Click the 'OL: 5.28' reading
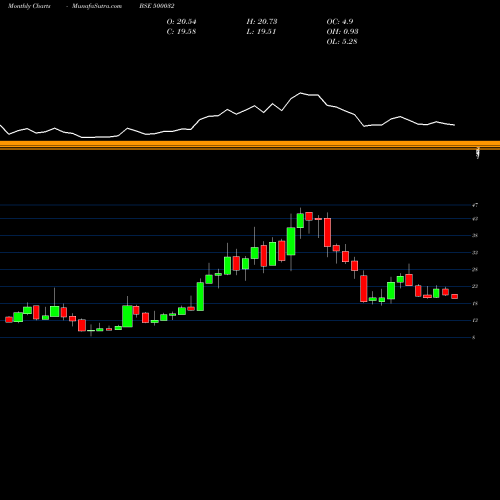This screenshot has height=500, width=500. tap(342, 42)
